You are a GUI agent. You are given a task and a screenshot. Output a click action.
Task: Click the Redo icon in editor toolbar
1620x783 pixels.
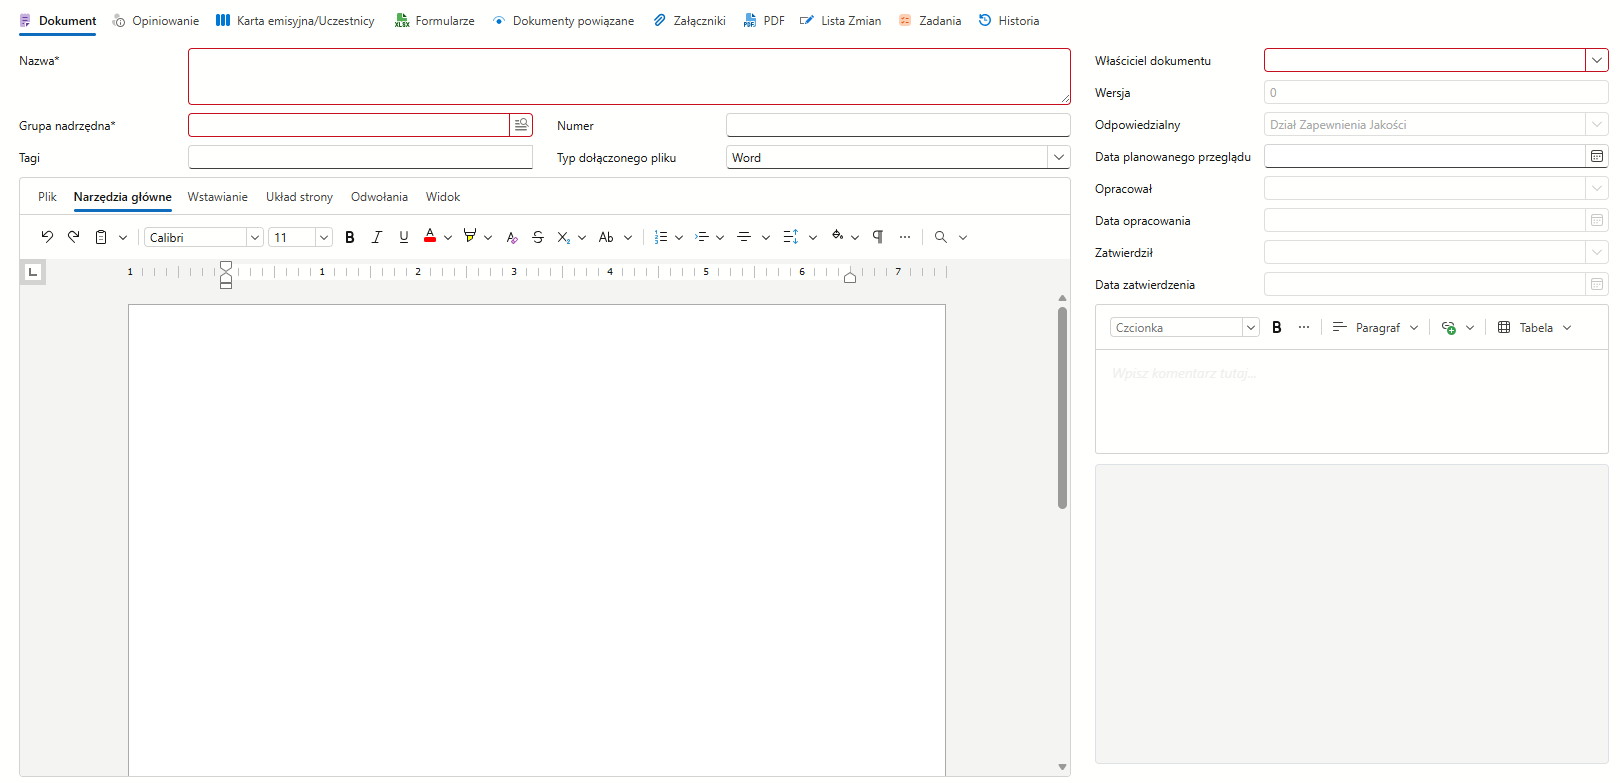pos(74,237)
